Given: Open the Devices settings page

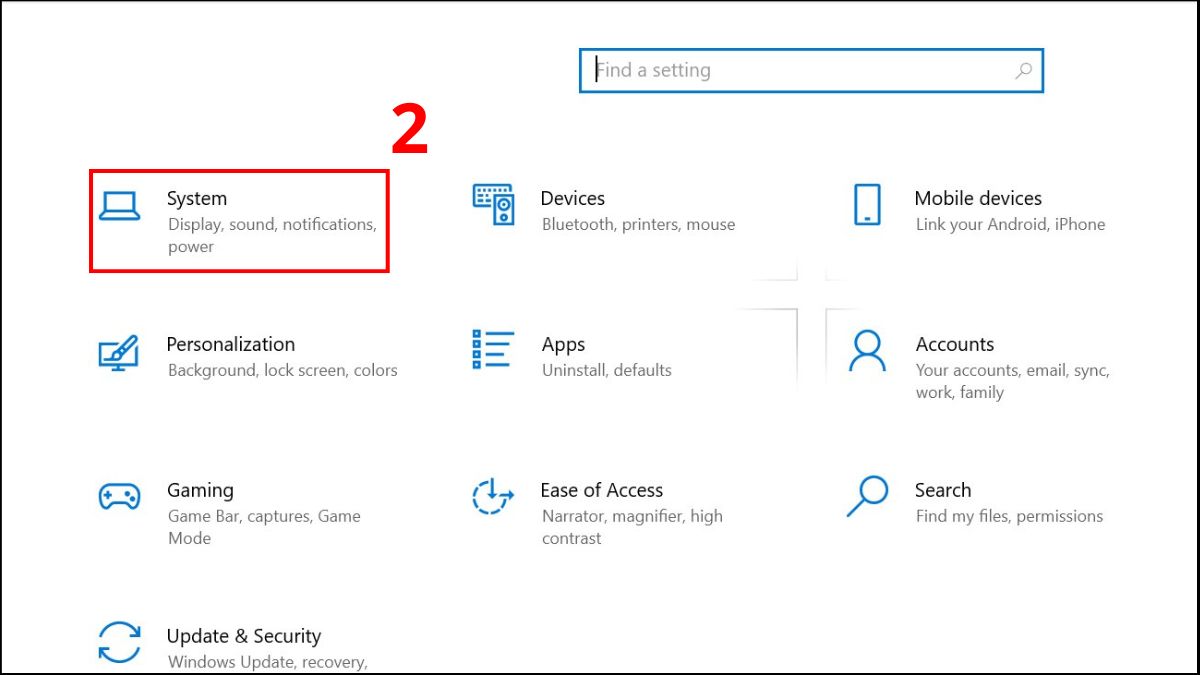Looking at the screenshot, I should [x=572, y=198].
